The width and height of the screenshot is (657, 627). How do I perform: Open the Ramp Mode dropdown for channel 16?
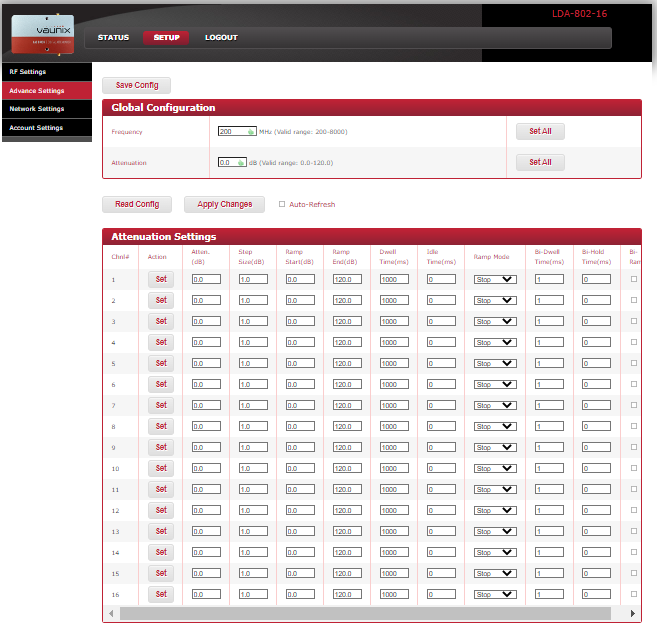pyautogui.click(x=495, y=594)
